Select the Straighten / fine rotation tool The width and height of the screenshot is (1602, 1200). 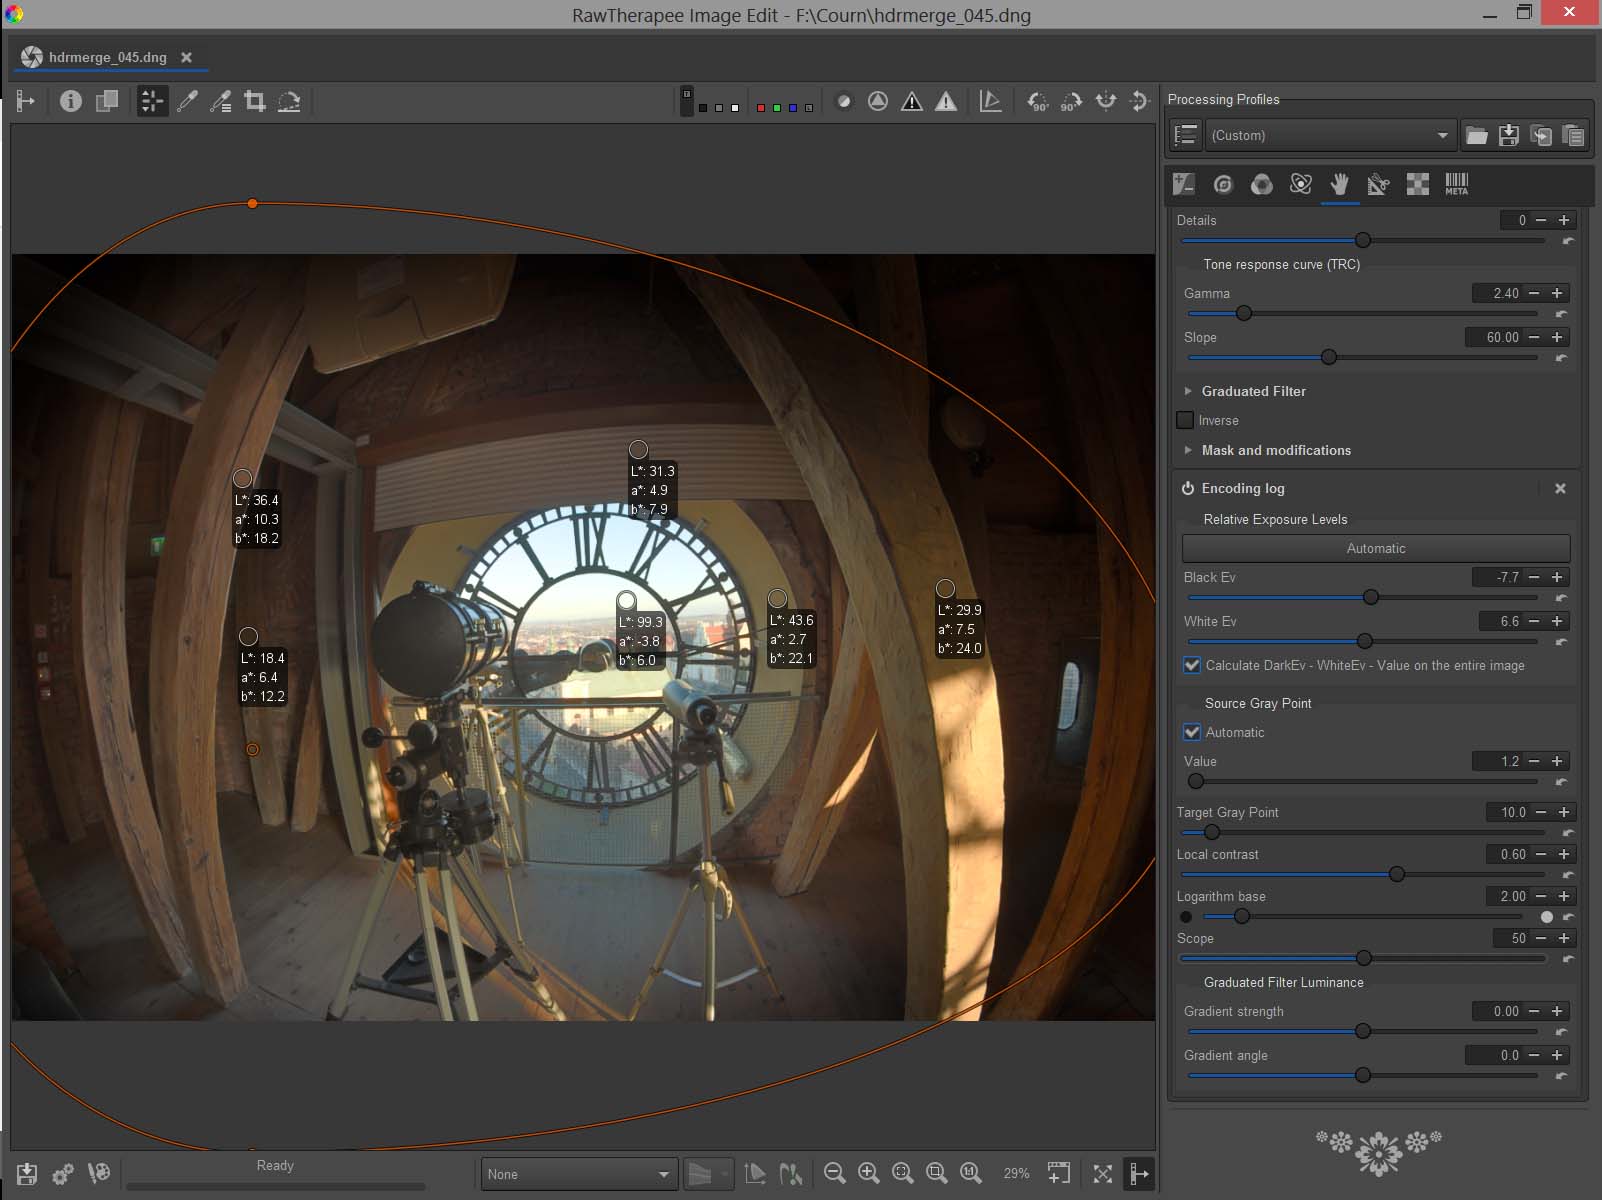289,101
